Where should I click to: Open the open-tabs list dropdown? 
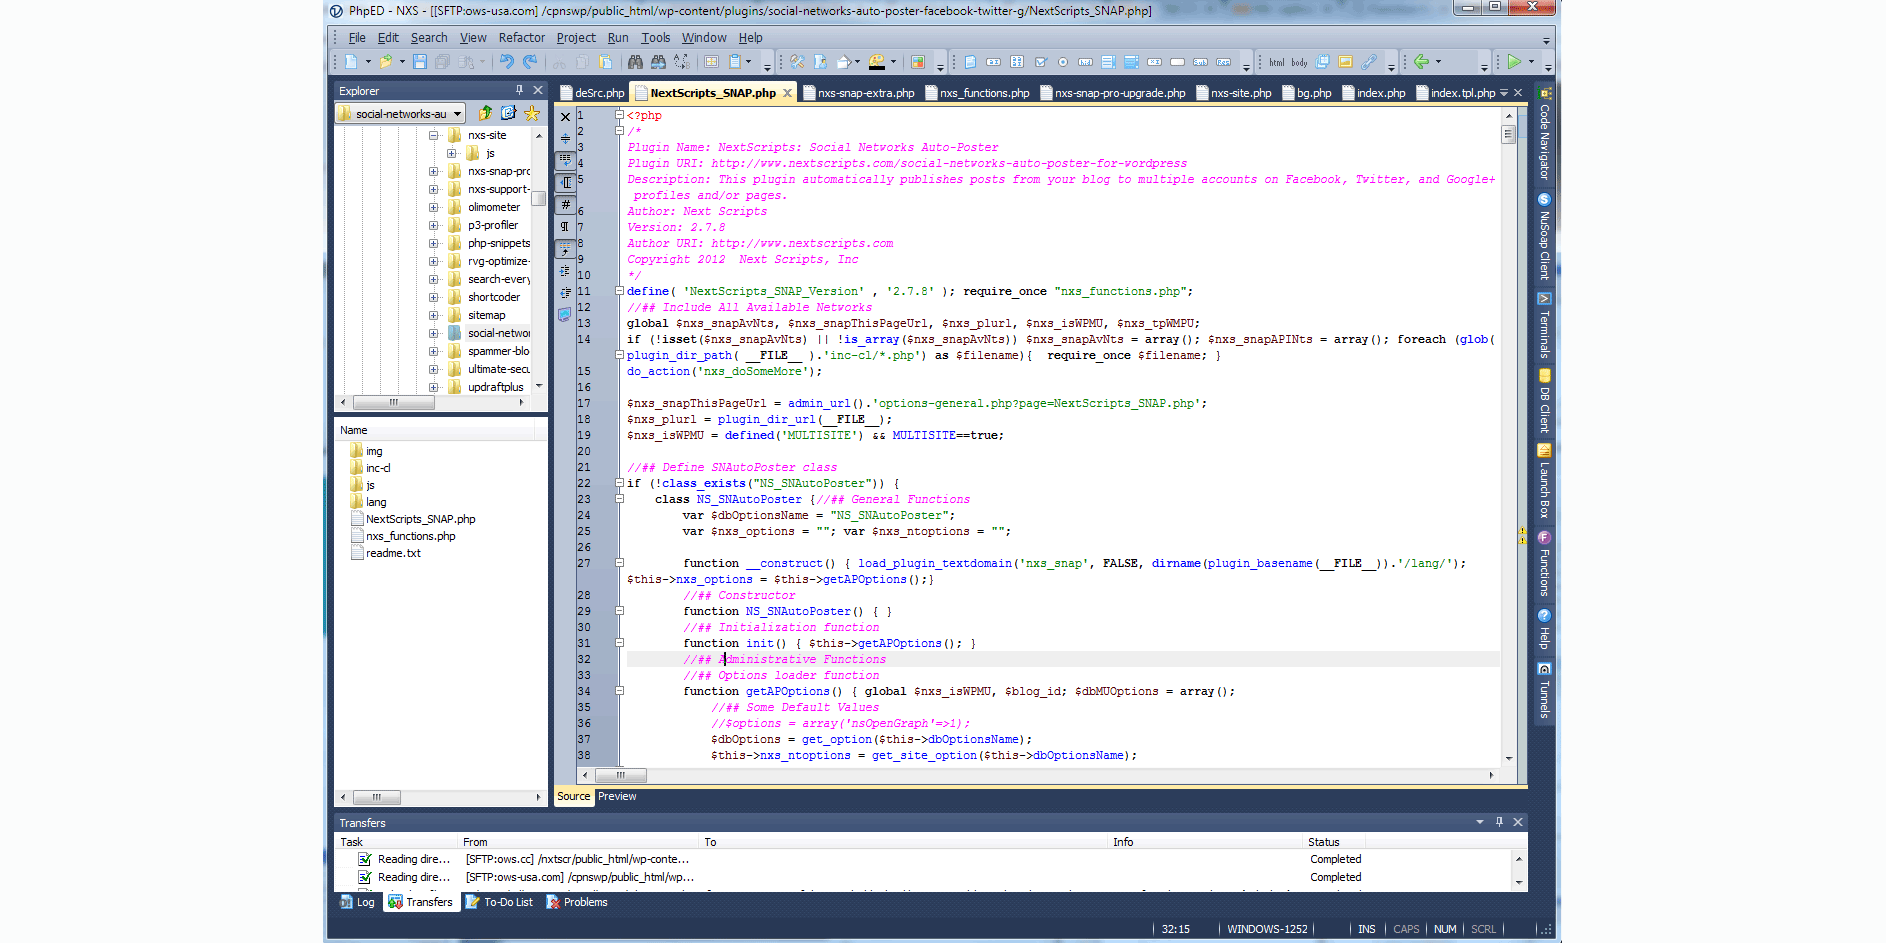[x=1504, y=93]
